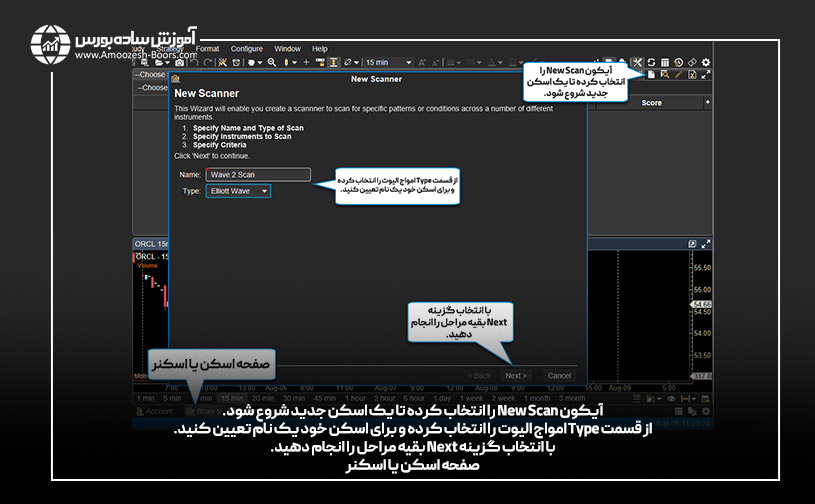The image size is (815, 504).
Task: Click the zoom magnifier toolbar icon
Action: pos(272,62)
